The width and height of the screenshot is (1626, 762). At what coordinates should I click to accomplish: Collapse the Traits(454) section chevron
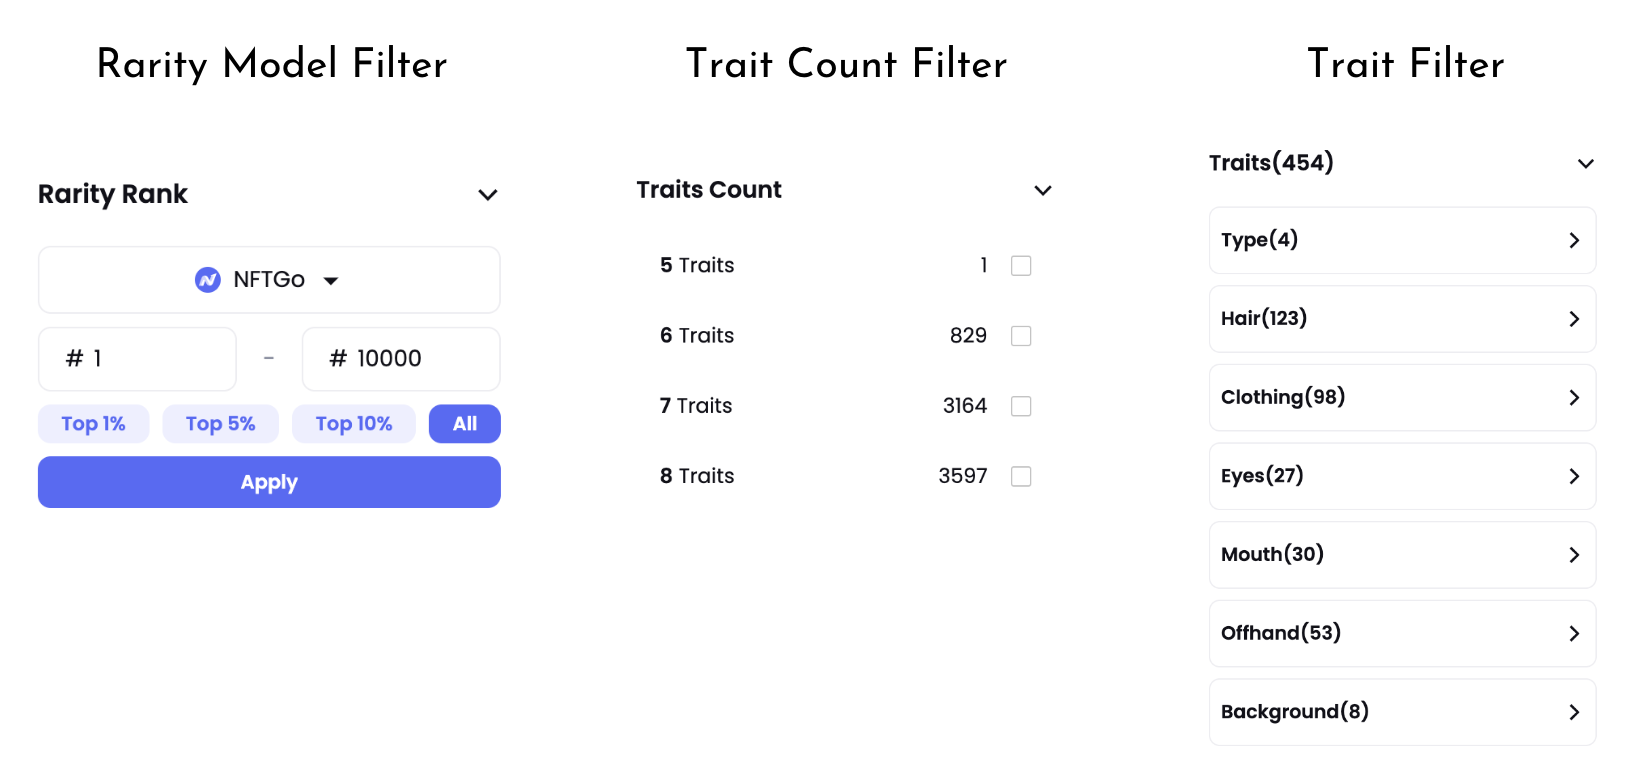1586,164
